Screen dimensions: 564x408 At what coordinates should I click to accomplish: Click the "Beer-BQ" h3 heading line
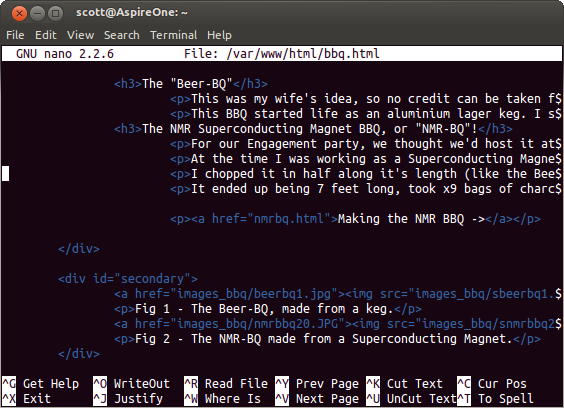[191, 84]
